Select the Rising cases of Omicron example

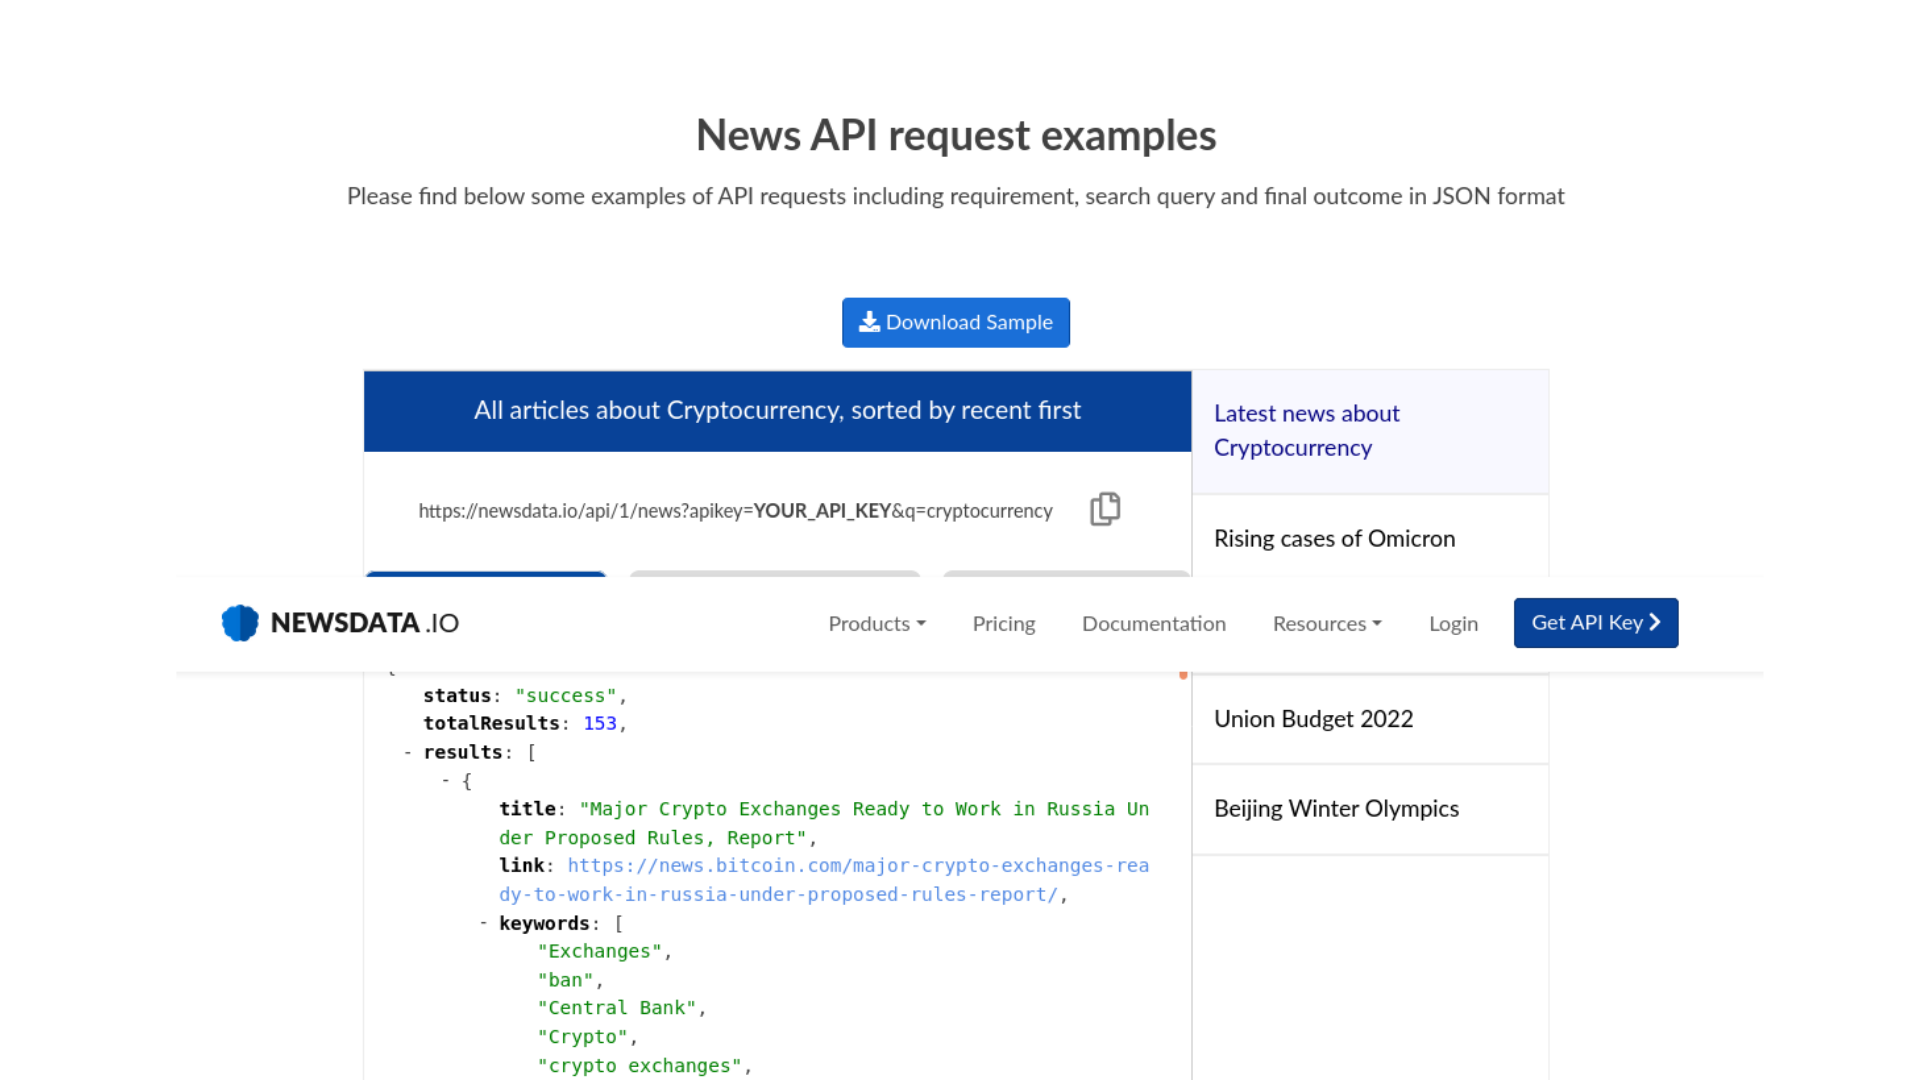tap(1334, 538)
